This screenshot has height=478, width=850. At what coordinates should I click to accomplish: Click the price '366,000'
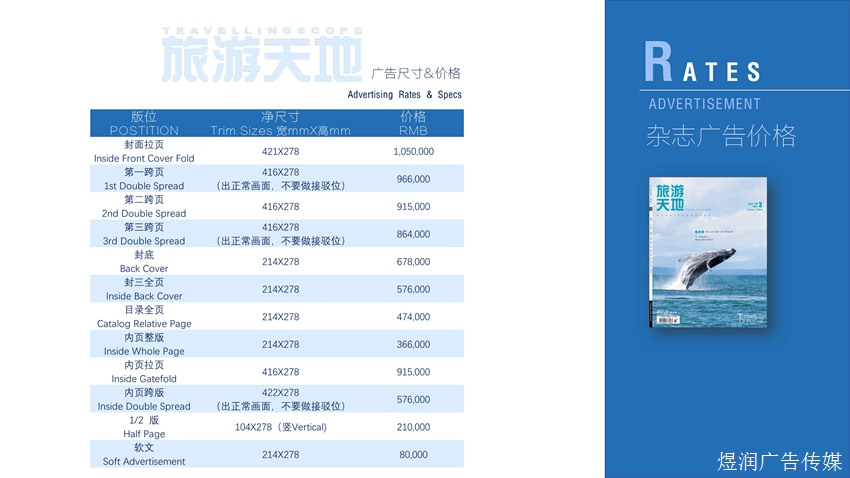[413, 345]
